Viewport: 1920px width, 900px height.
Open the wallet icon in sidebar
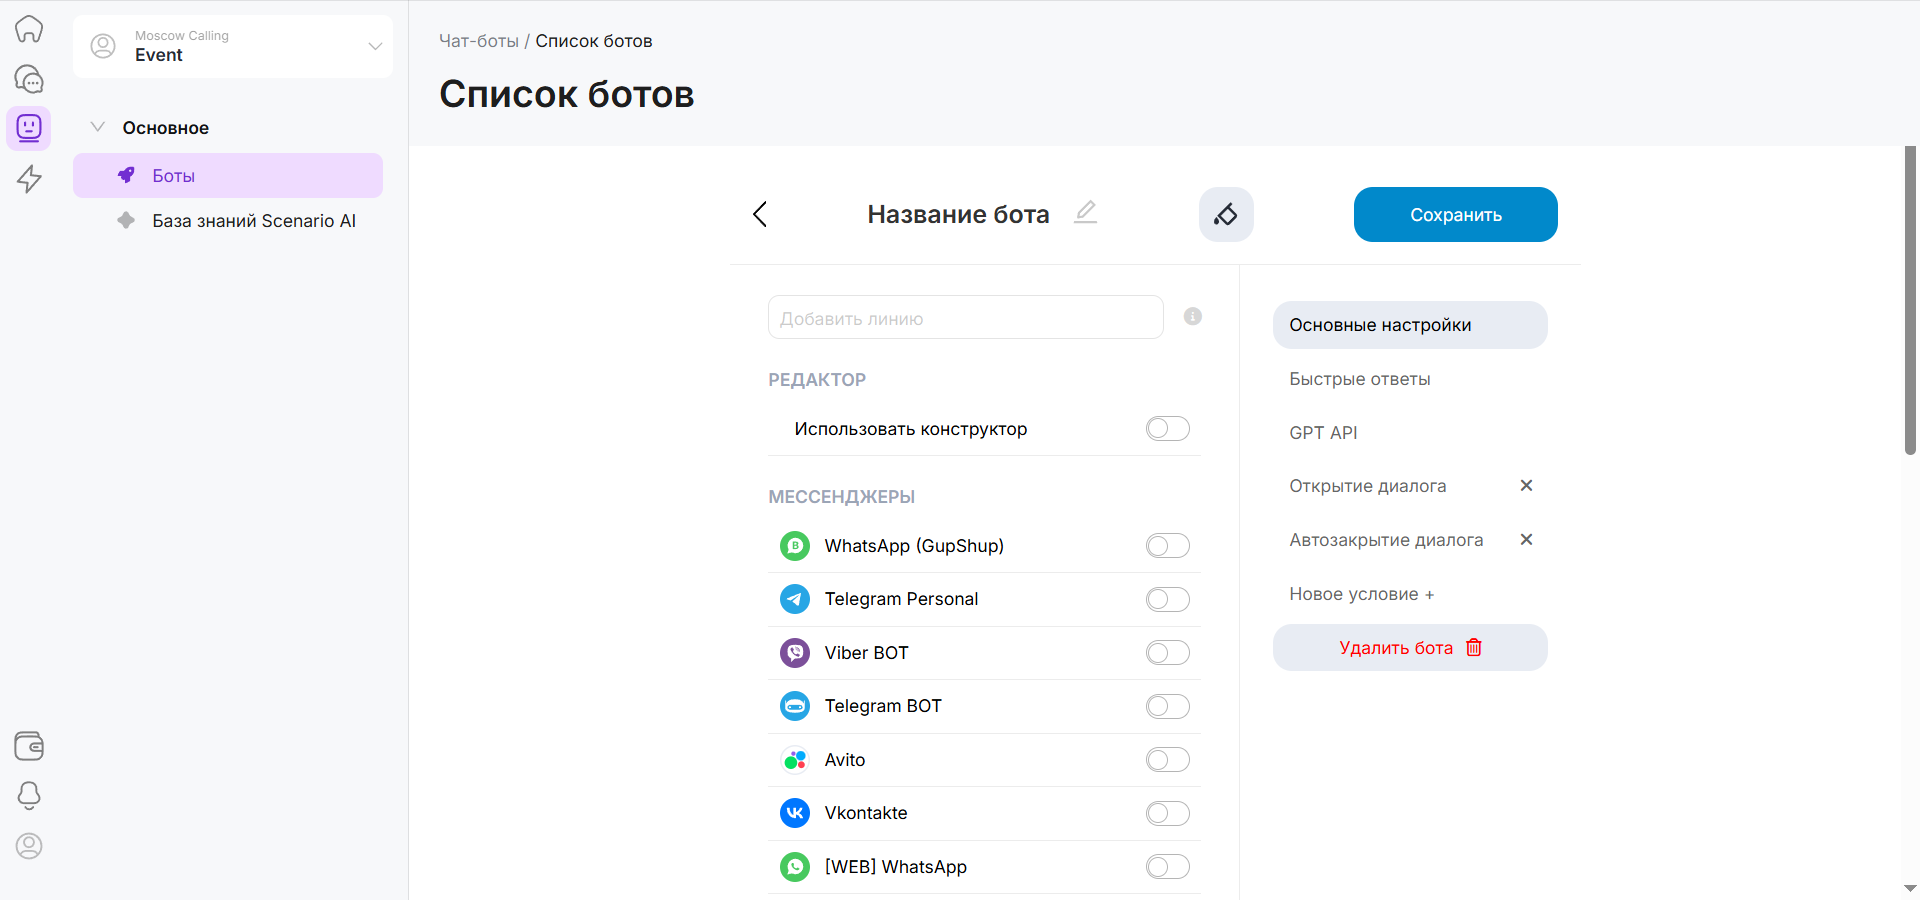click(29, 746)
